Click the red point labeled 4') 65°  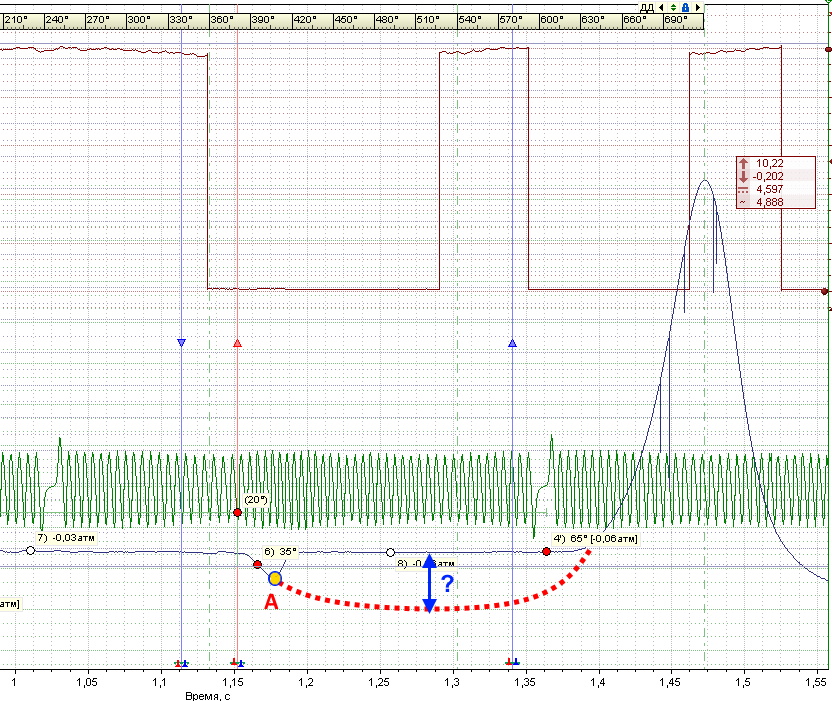(x=547, y=551)
